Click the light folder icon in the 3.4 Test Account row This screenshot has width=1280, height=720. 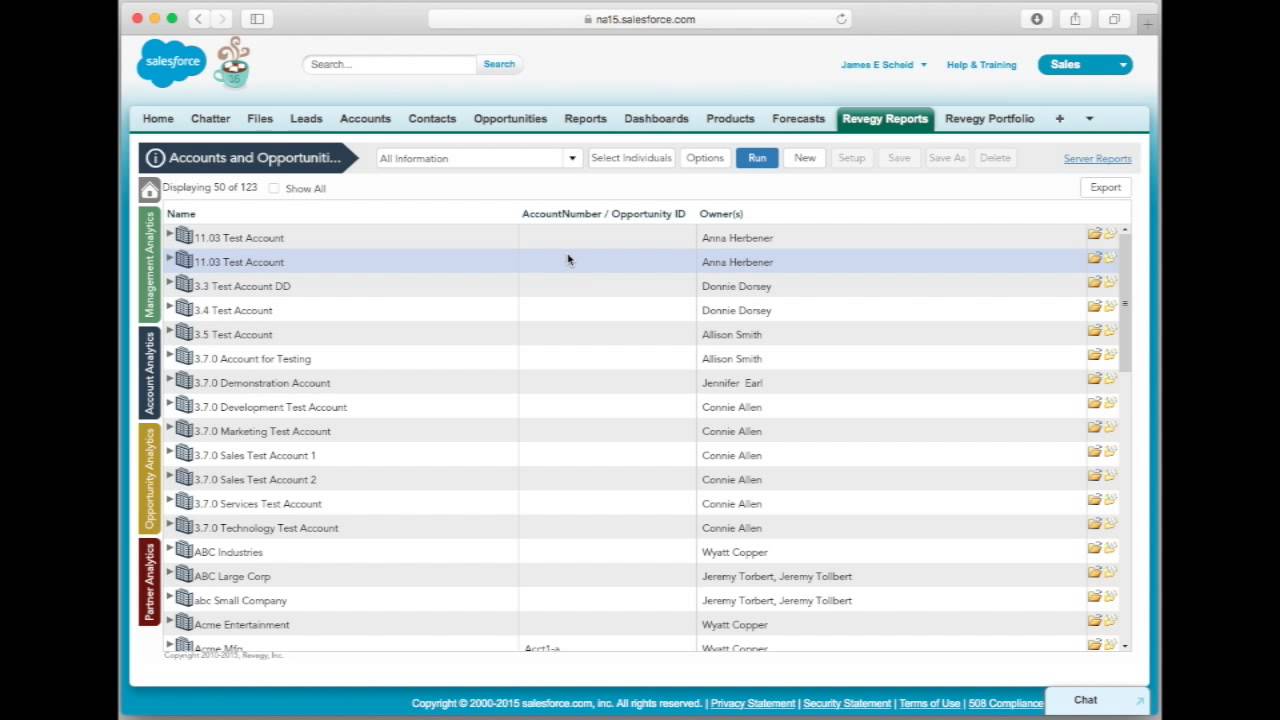click(1109, 306)
